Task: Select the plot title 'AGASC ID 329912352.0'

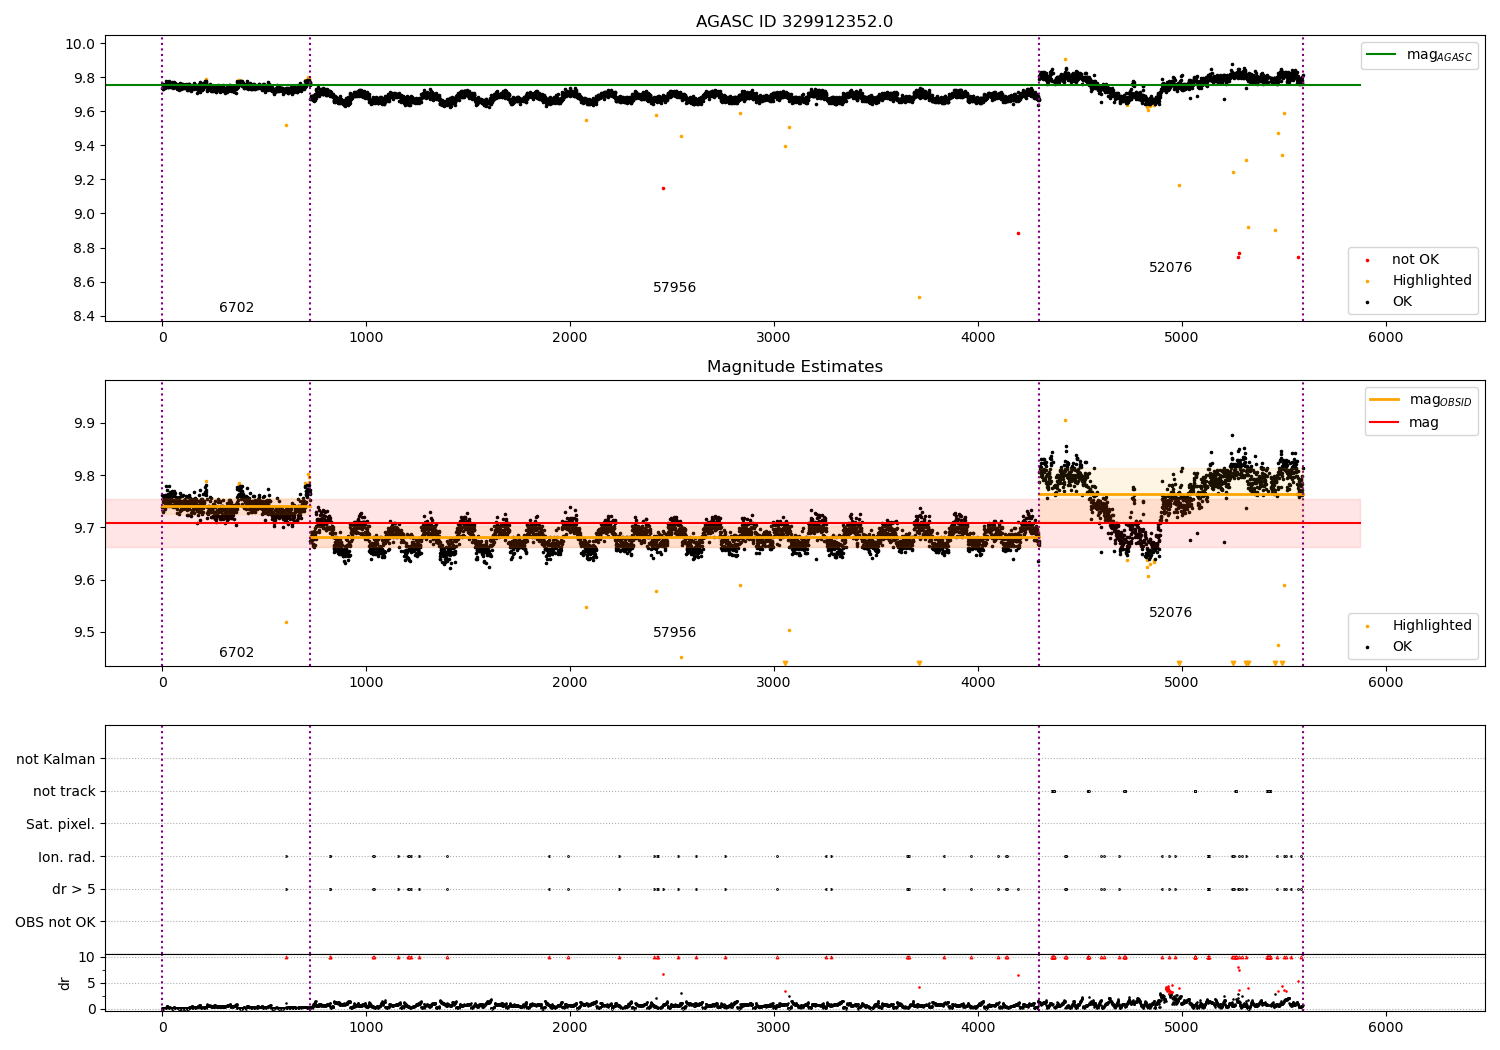Action: [794, 22]
